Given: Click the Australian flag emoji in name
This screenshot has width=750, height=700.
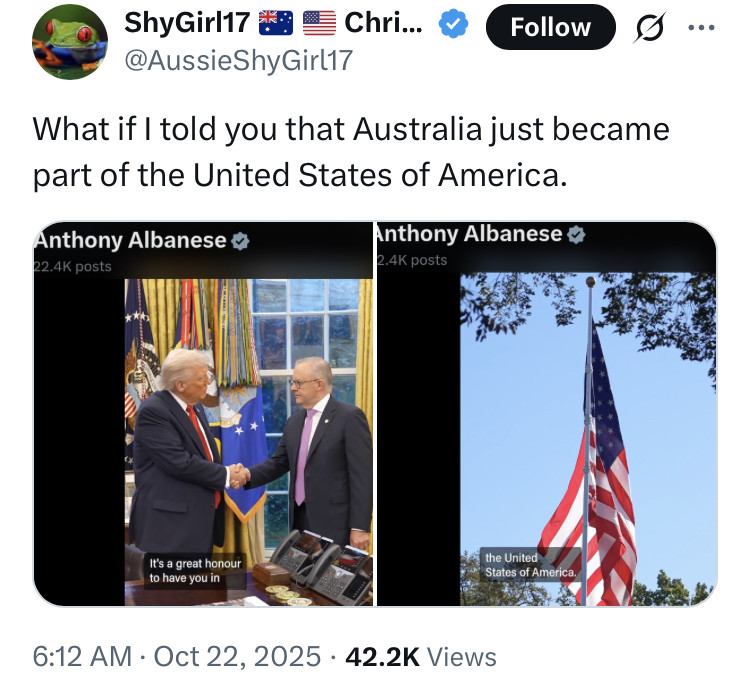Looking at the screenshot, I should click(x=276, y=23).
